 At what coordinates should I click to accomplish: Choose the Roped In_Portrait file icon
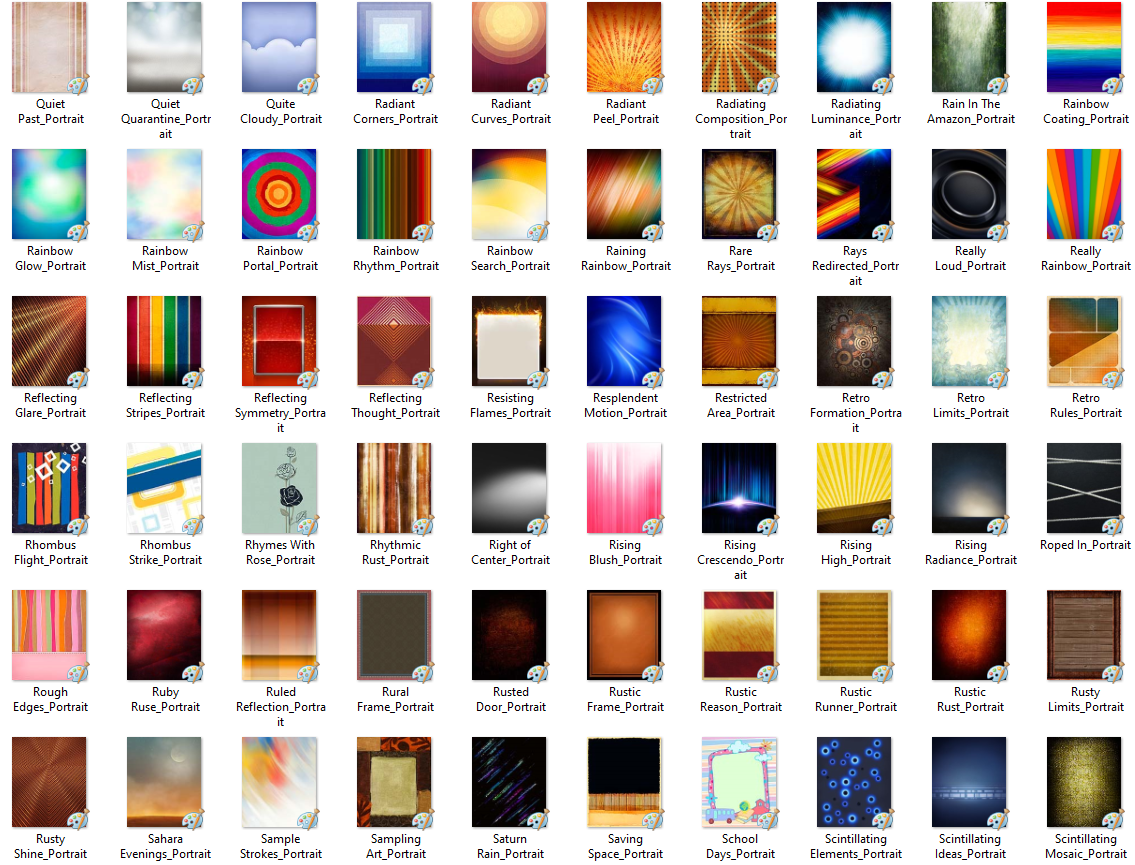coord(1085,488)
